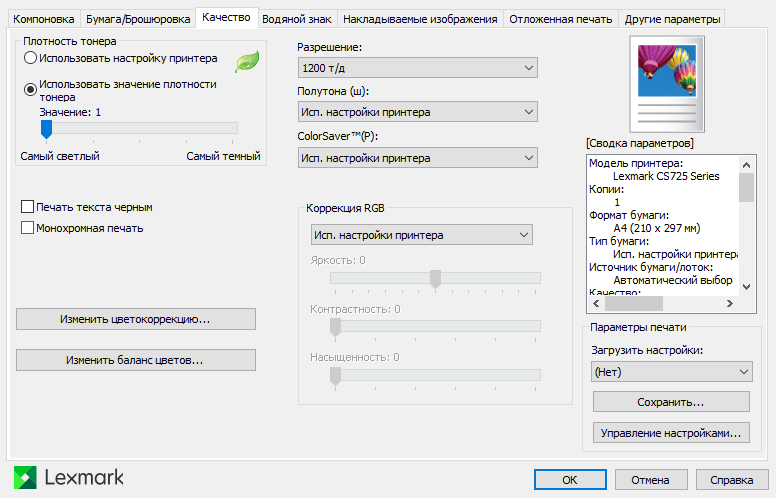Expand "Коррекция RGB" dropdown
The image size is (776, 498).
point(420,235)
